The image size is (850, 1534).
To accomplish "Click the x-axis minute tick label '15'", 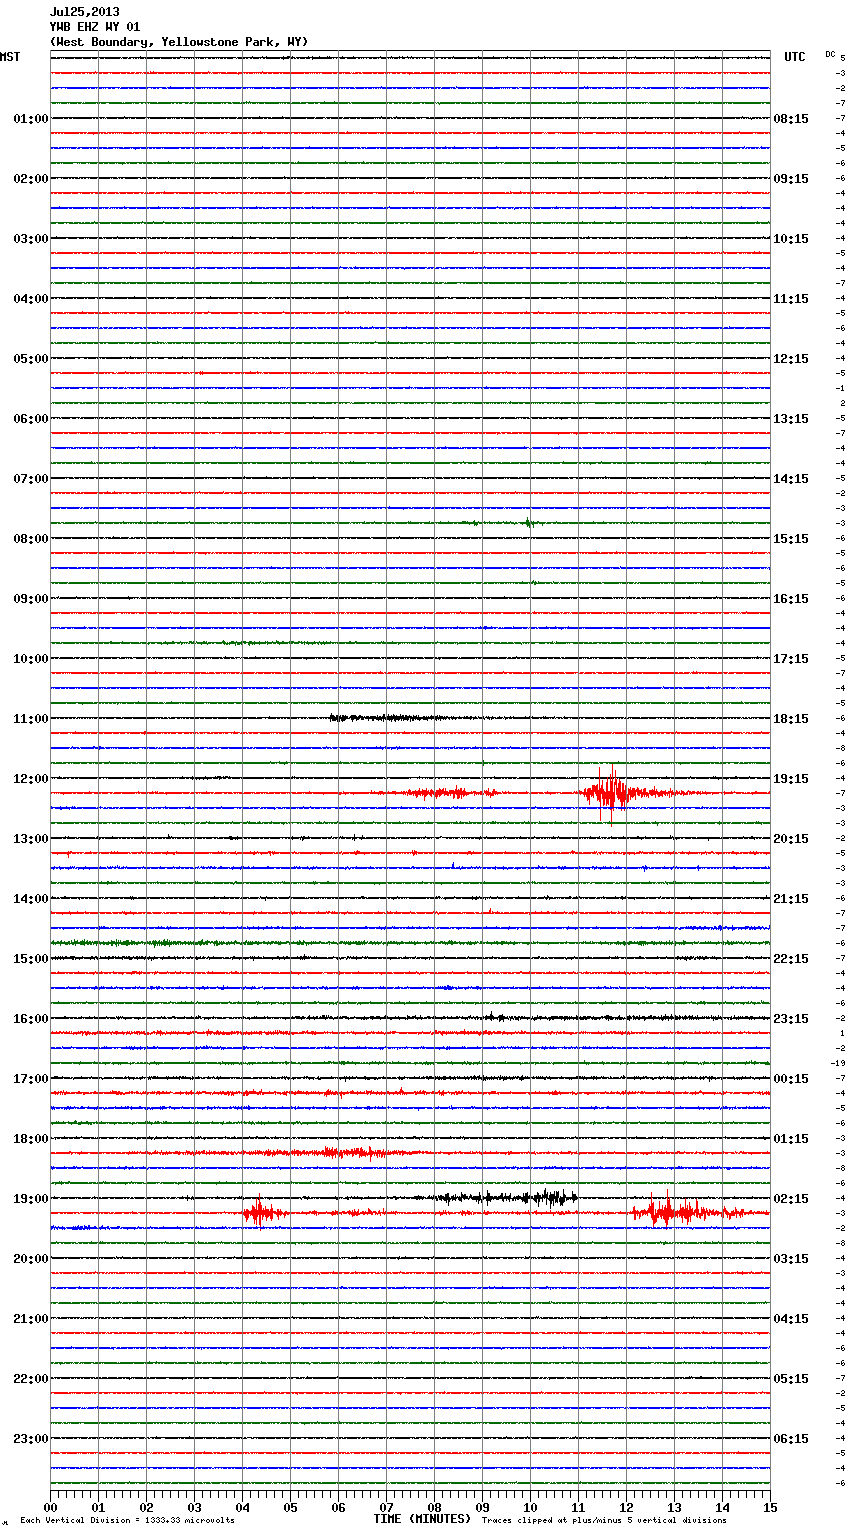I will click(x=770, y=1508).
